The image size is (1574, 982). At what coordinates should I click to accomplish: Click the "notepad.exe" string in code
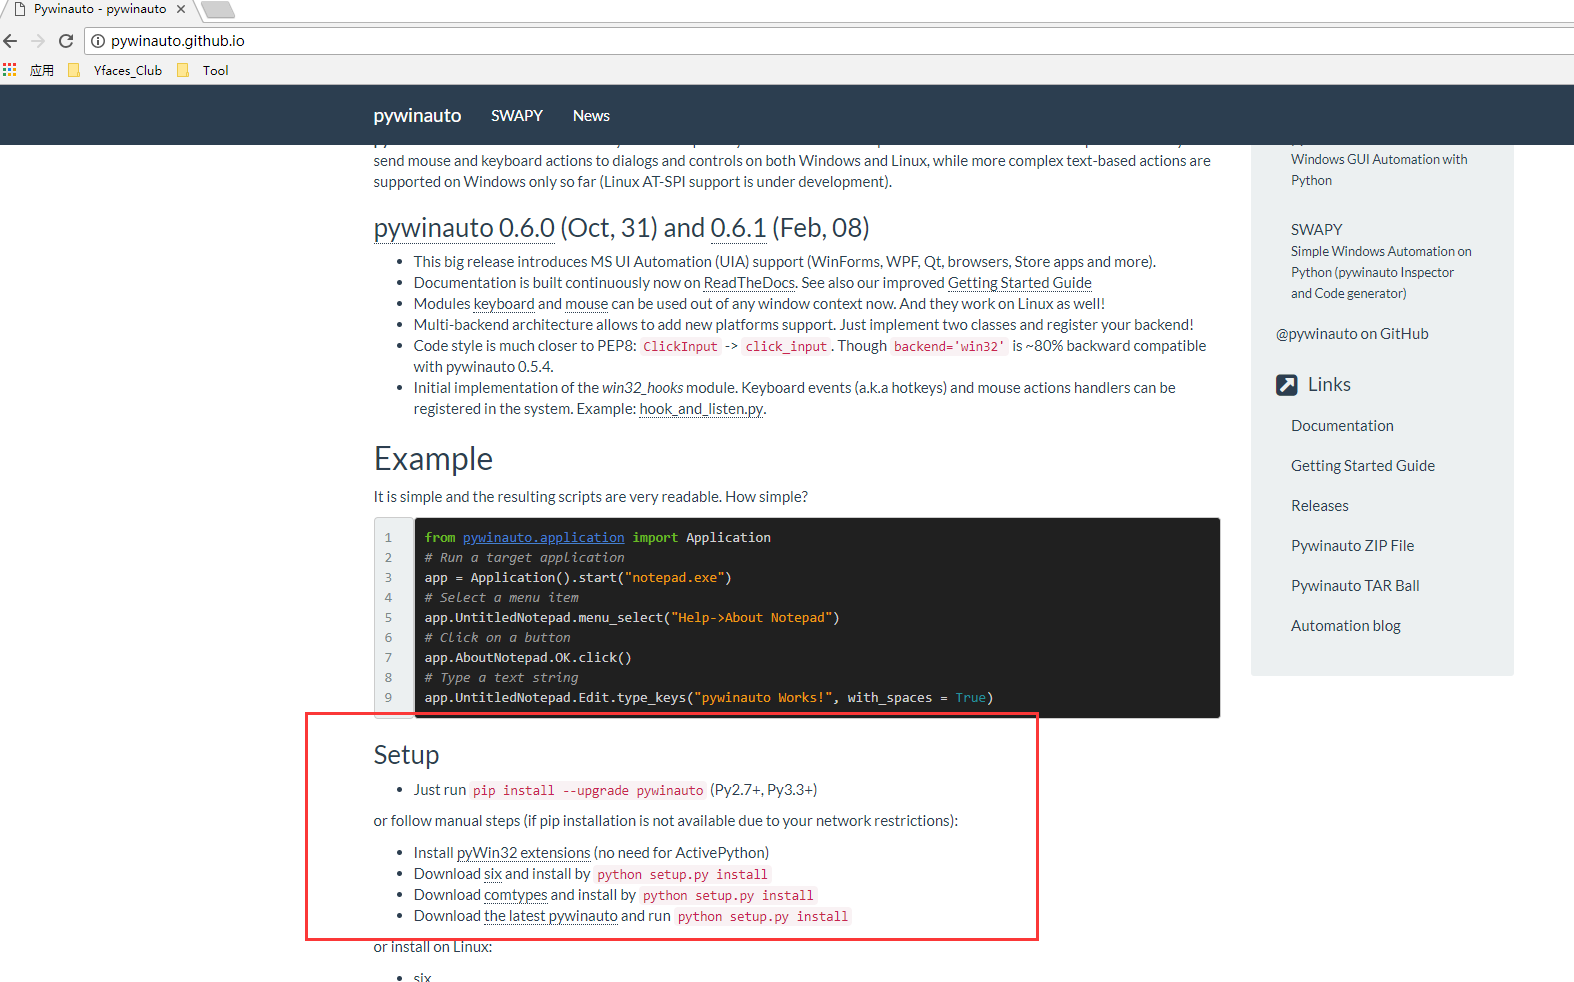674,578
